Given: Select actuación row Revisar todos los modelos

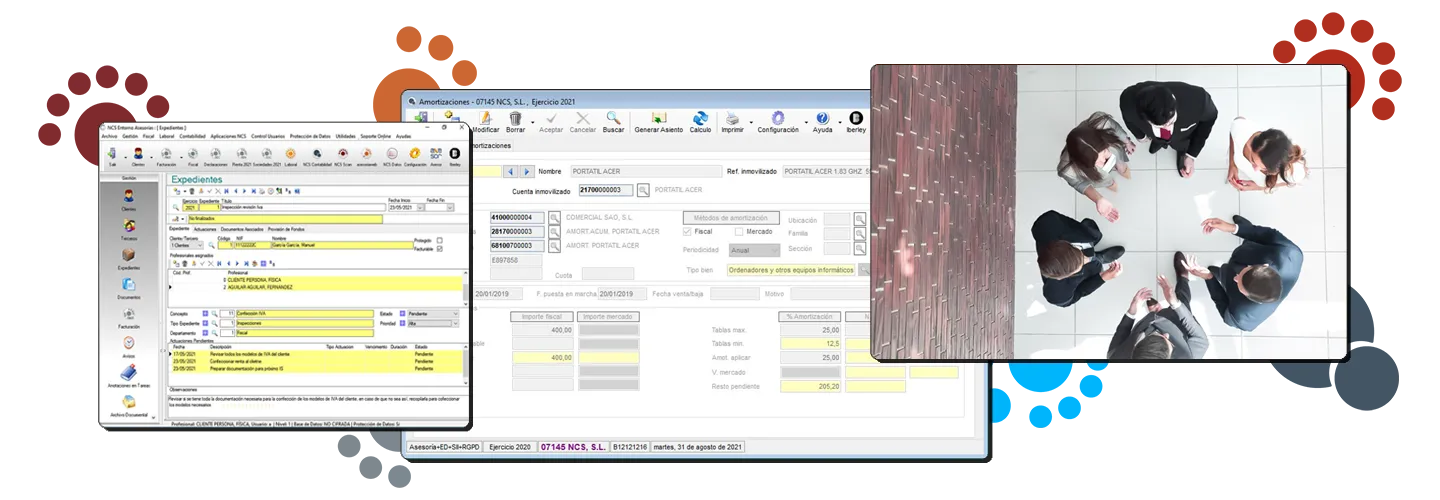Looking at the screenshot, I should pyautogui.click(x=316, y=354).
